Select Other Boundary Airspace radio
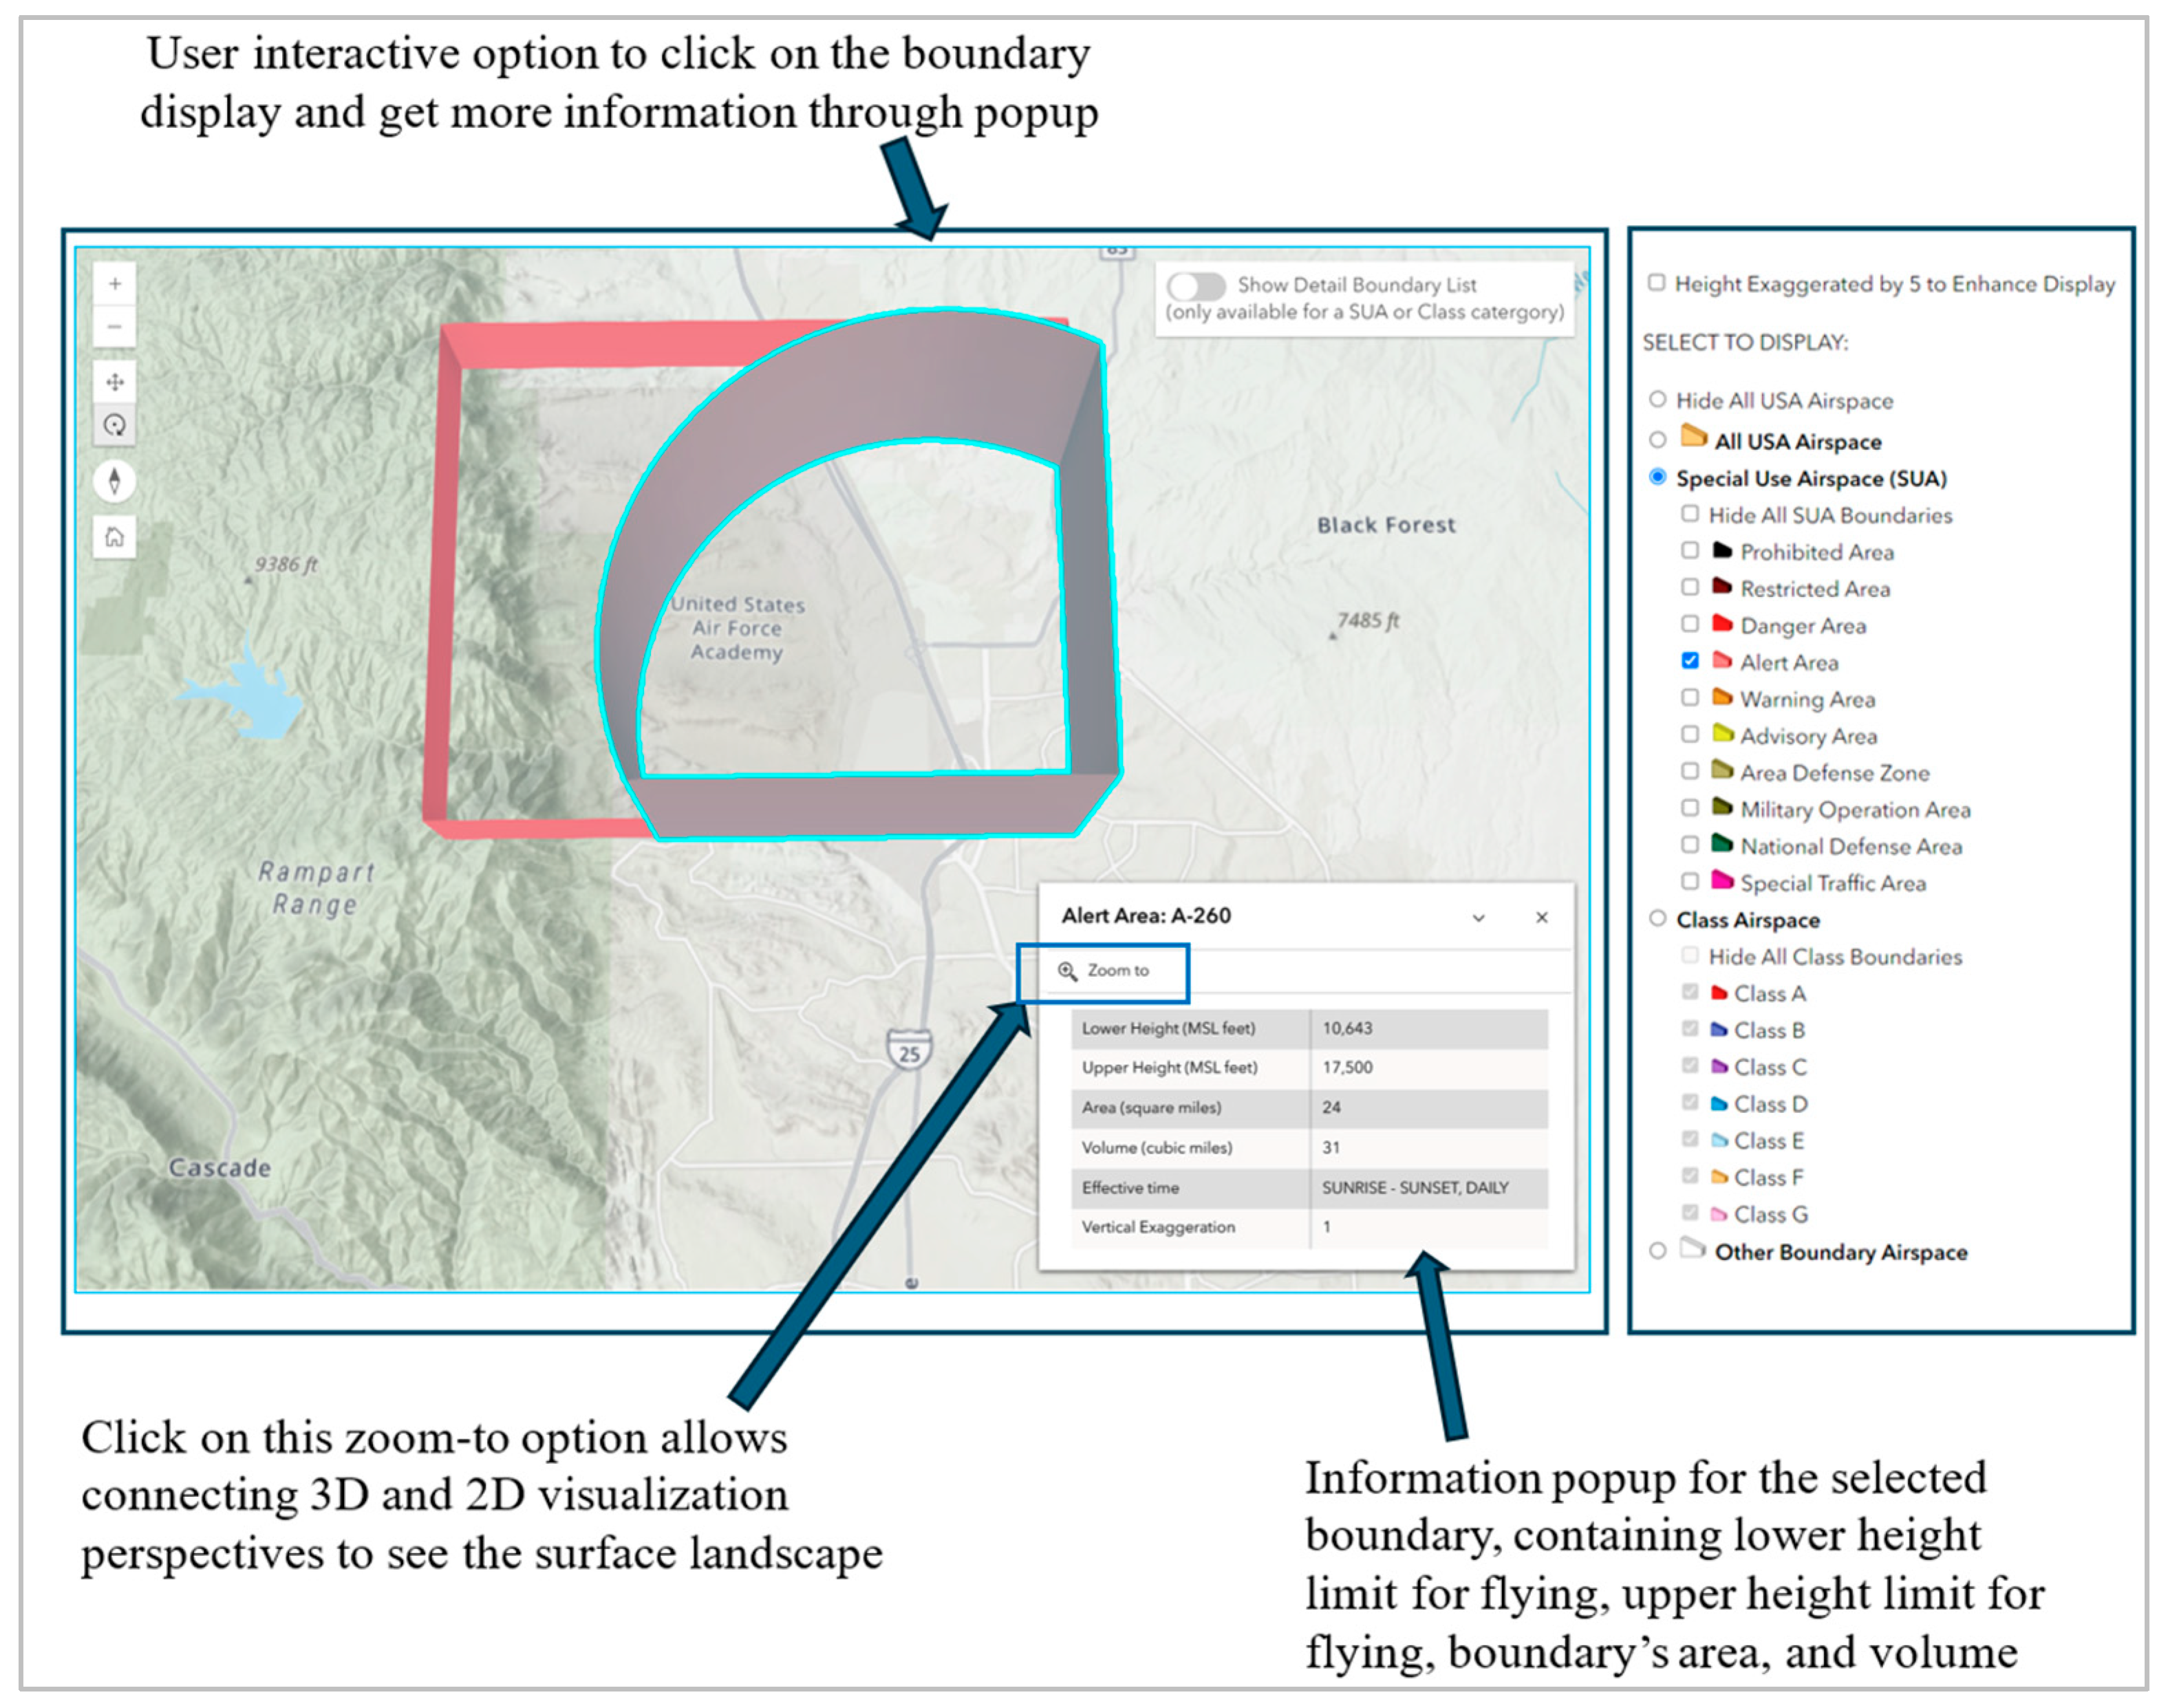2168x1708 pixels. click(x=1658, y=1252)
